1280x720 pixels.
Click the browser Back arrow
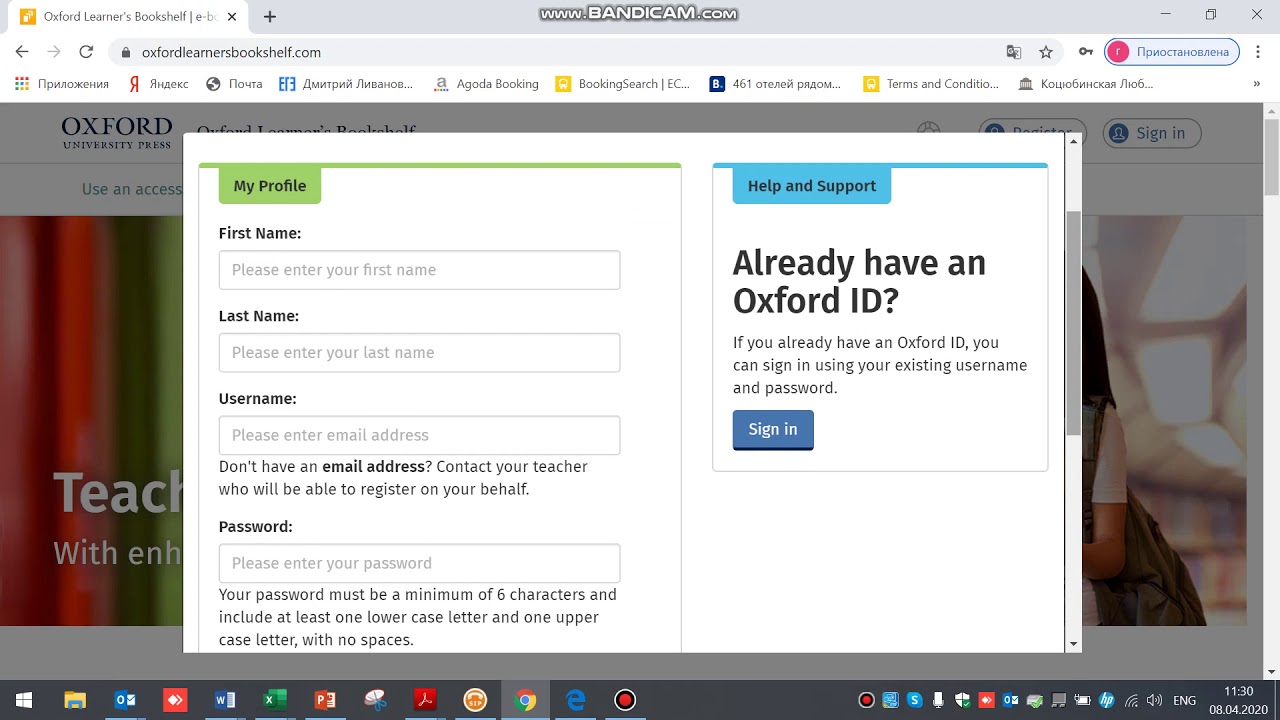point(22,52)
